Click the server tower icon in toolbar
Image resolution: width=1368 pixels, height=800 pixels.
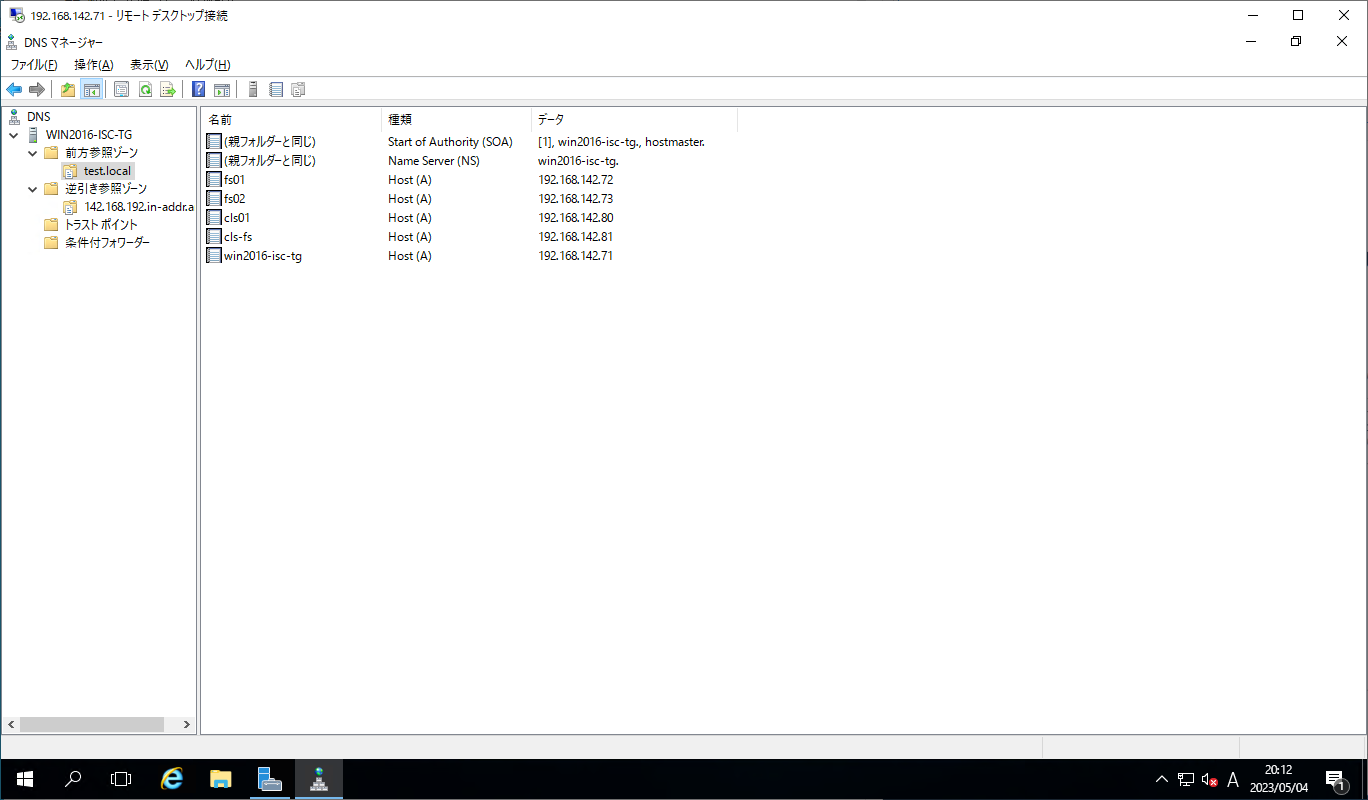pyautogui.click(x=253, y=90)
